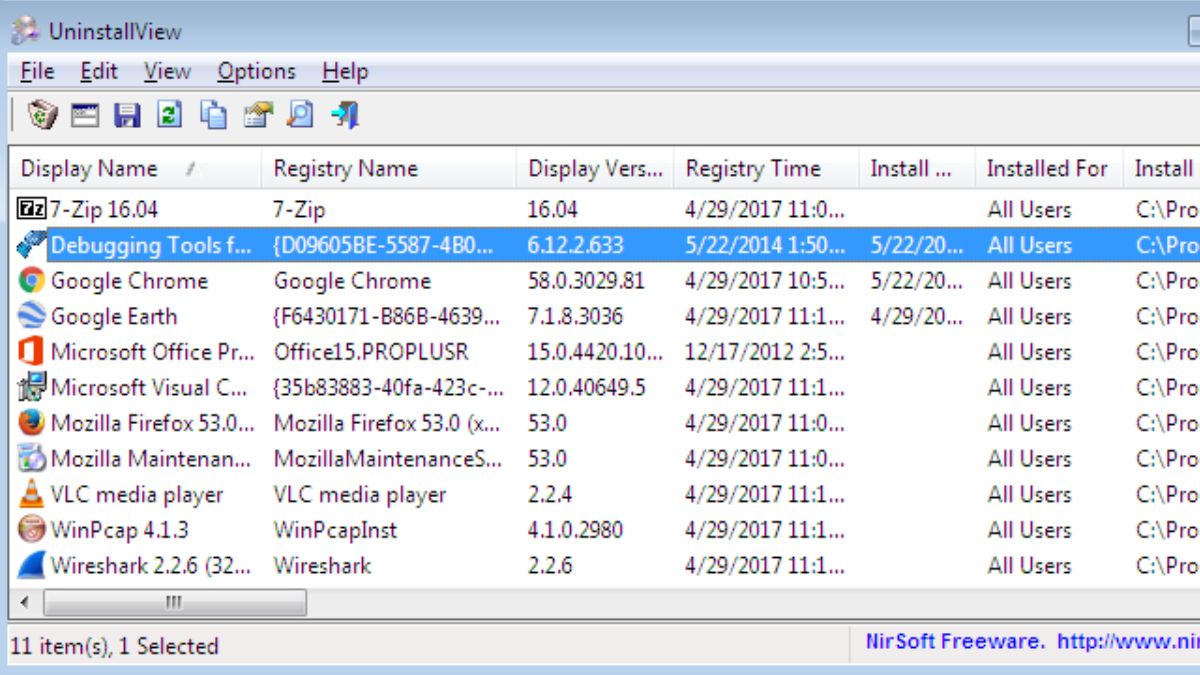Sort by the Registry Time column header
This screenshot has width=1200, height=675.
766,169
